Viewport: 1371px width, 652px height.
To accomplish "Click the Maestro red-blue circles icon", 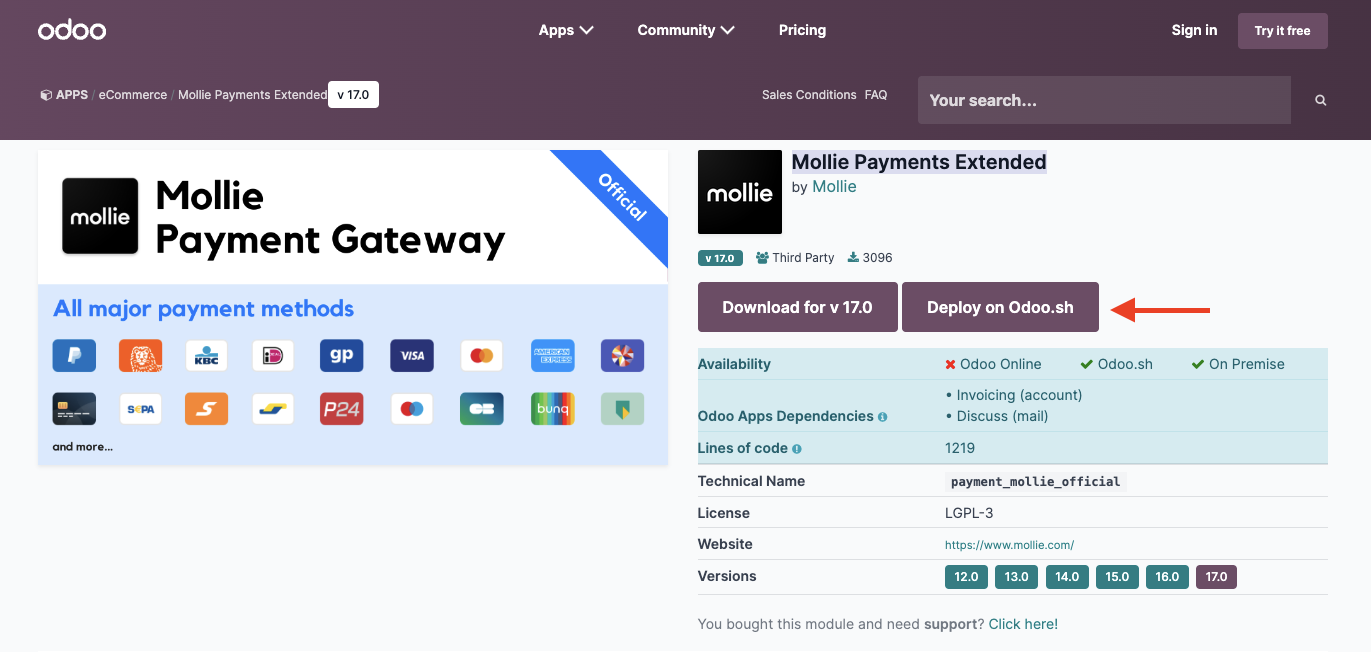I will tap(412, 408).
